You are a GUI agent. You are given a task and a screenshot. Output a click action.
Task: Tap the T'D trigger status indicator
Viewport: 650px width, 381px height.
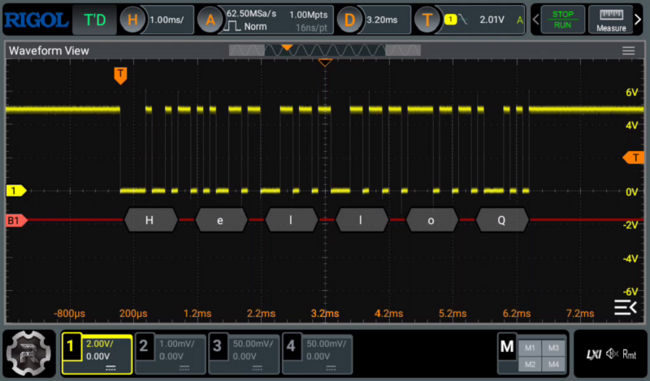pyautogui.click(x=95, y=20)
